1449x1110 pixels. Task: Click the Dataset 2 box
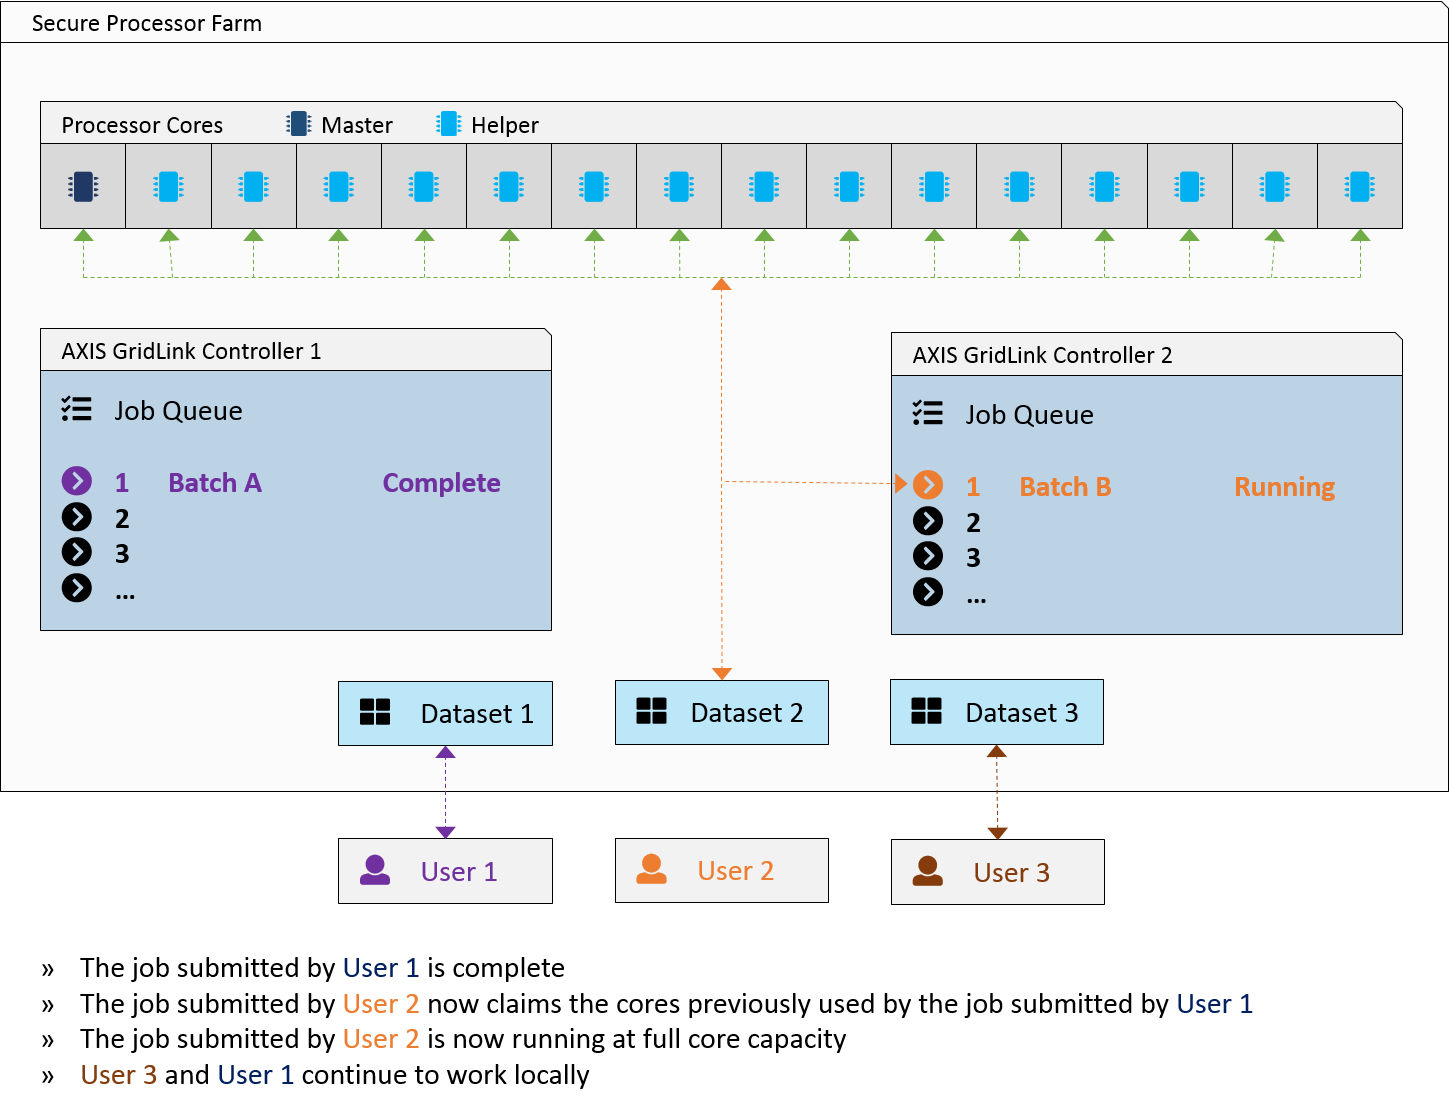point(721,712)
